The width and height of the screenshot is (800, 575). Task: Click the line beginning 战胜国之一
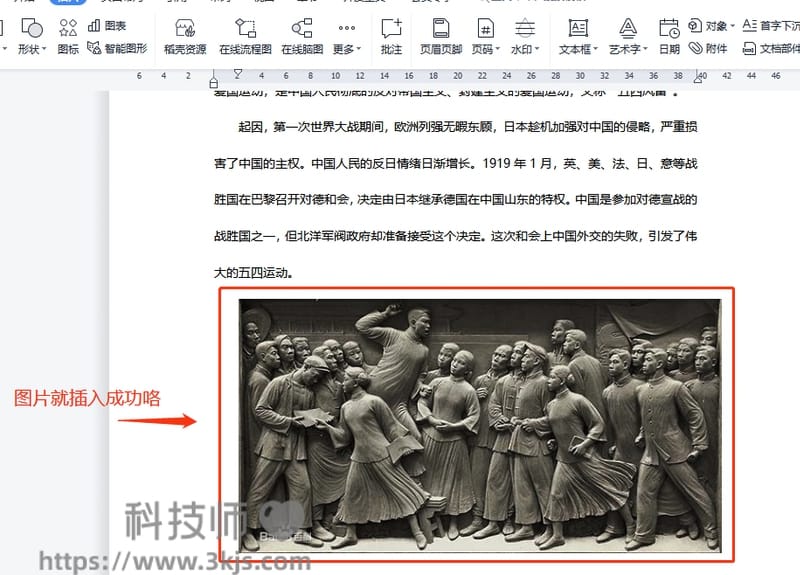455,236
